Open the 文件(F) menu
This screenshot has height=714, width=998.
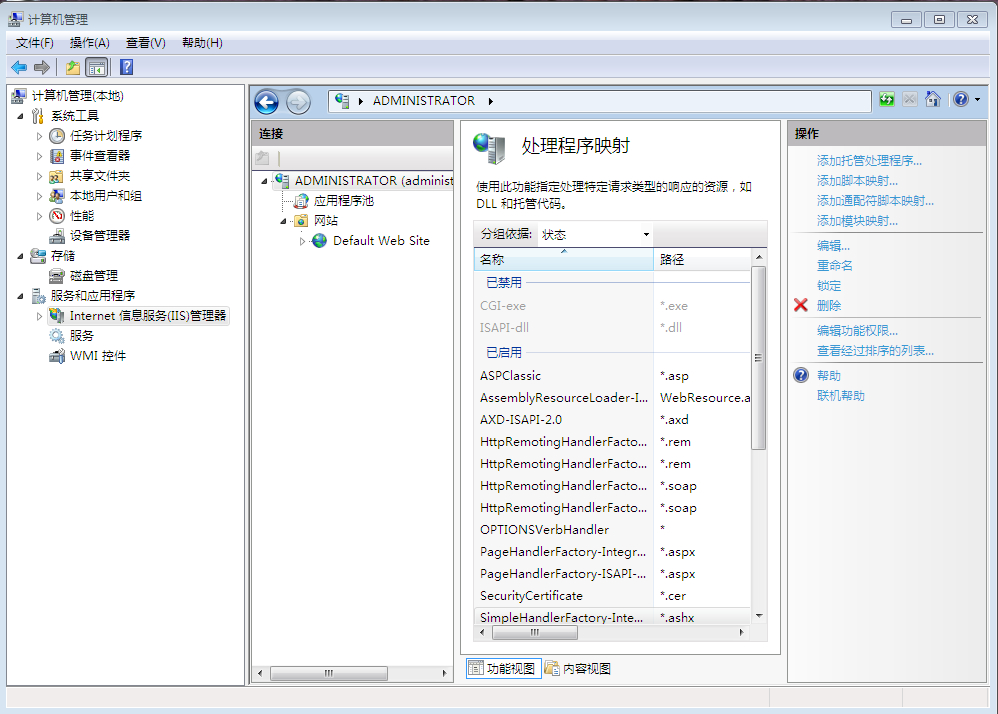(34, 43)
